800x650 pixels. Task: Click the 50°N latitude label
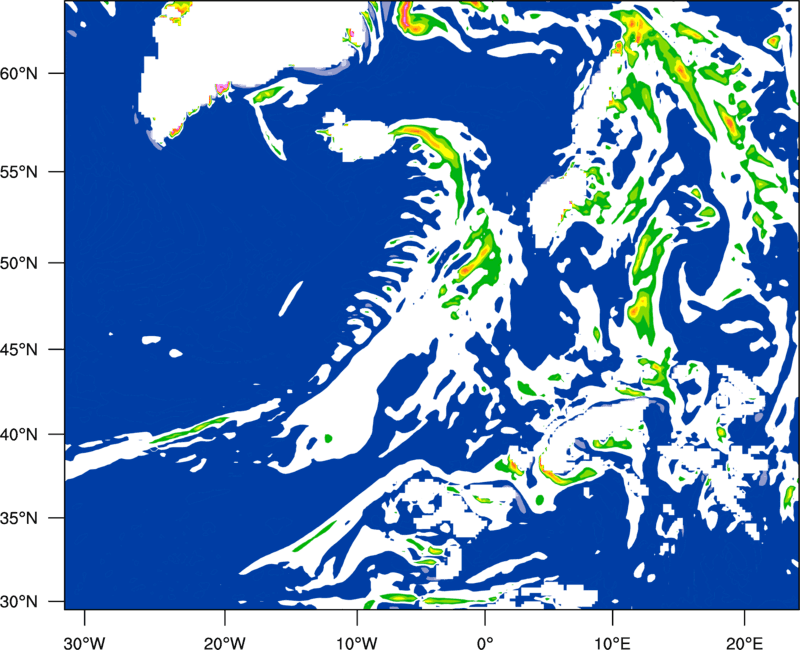(18, 264)
